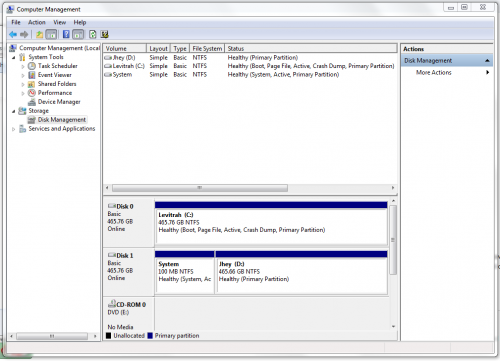Click "Healthy (Primary Partition)" status in Jhey row
The height and width of the screenshot is (361, 500).
click(263, 58)
